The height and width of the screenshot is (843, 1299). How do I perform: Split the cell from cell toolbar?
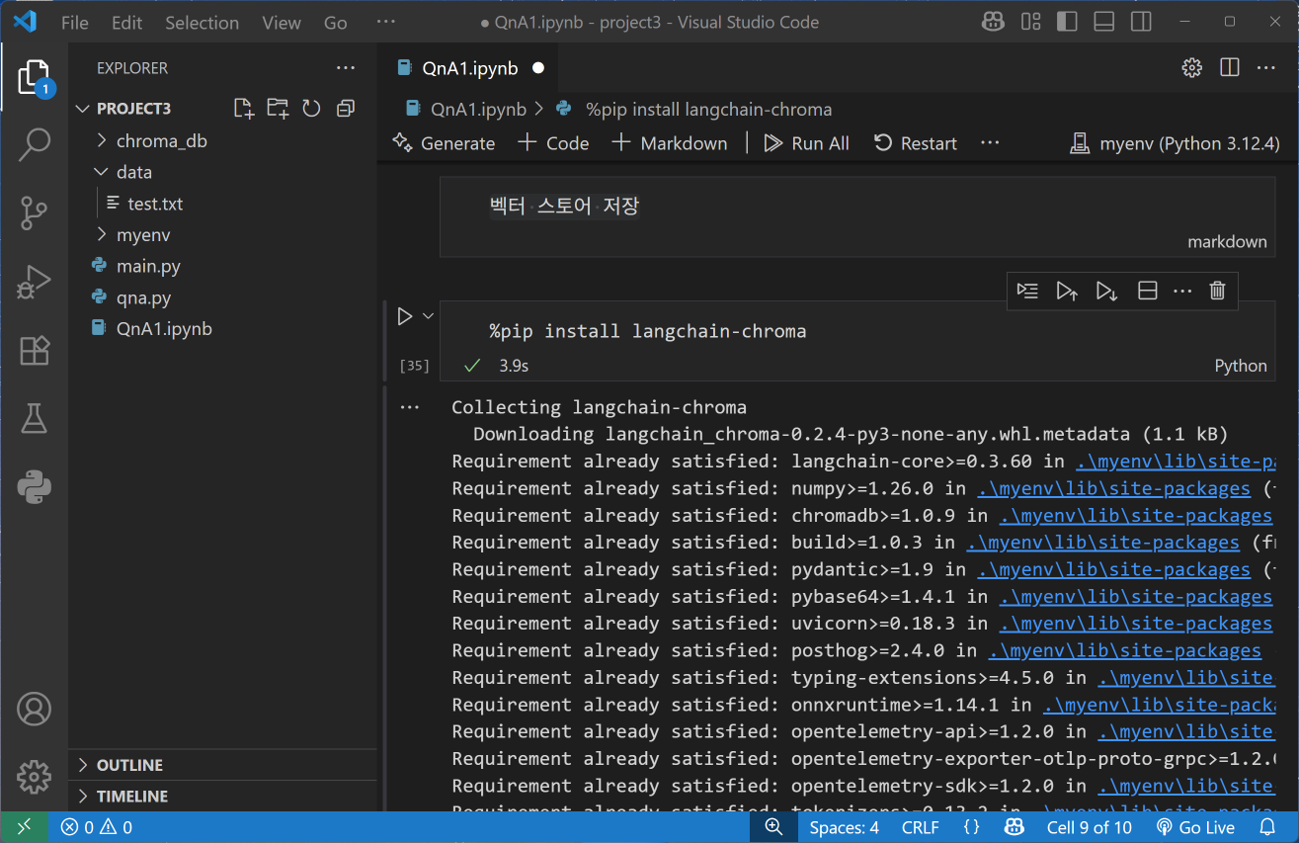1147,291
